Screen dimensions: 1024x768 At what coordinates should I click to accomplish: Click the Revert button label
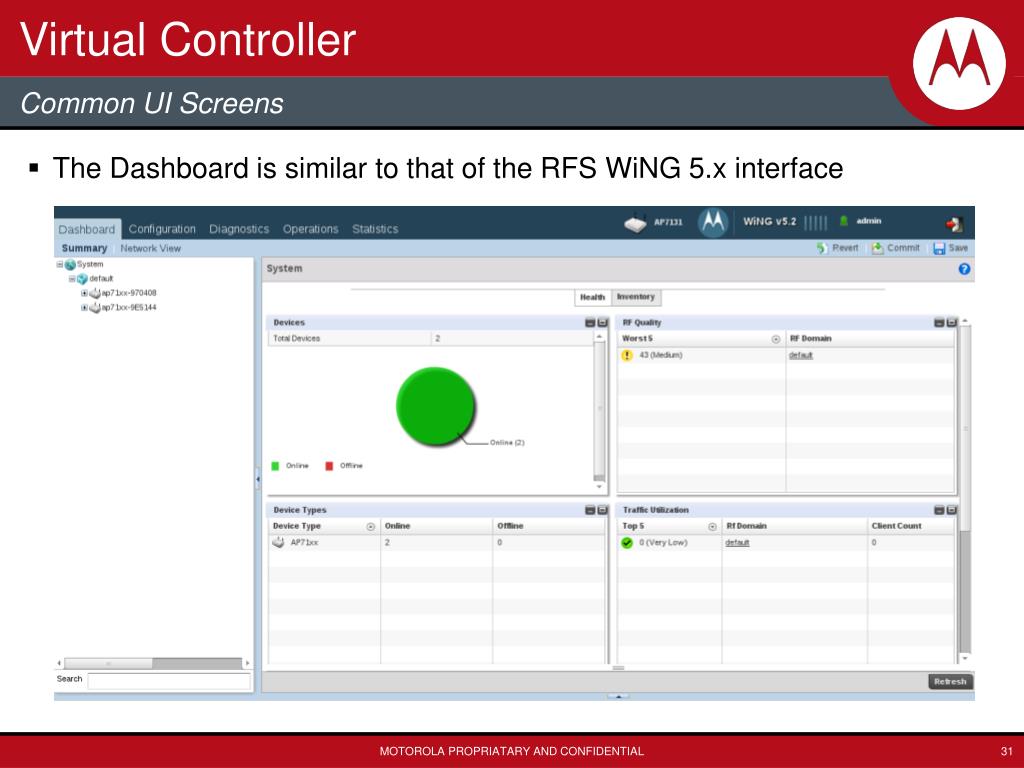(x=845, y=248)
